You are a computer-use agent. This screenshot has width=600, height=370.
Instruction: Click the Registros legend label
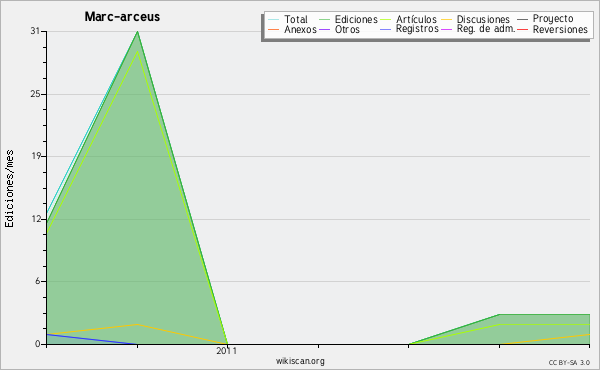(x=417, y=29)
